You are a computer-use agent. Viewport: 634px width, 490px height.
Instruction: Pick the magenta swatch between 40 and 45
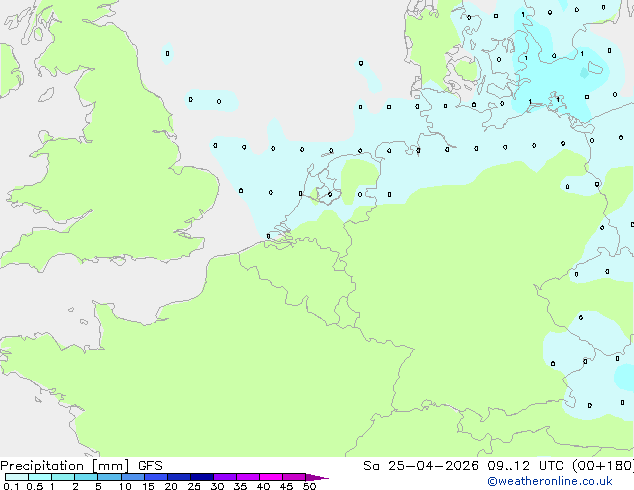coord(271,477)
